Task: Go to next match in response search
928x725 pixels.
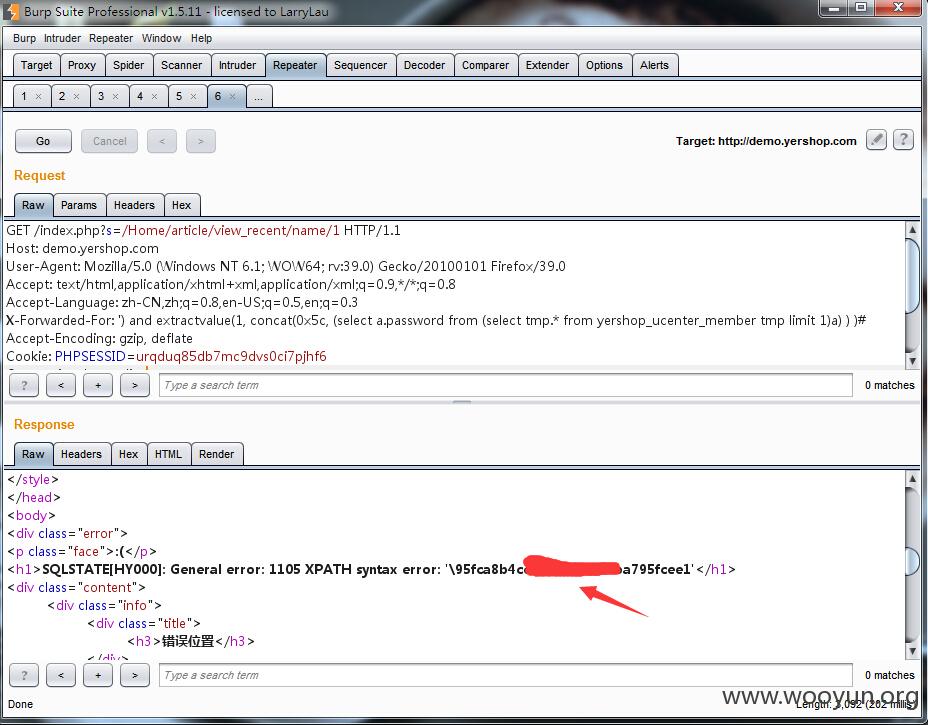Action: tap(135, 675)
